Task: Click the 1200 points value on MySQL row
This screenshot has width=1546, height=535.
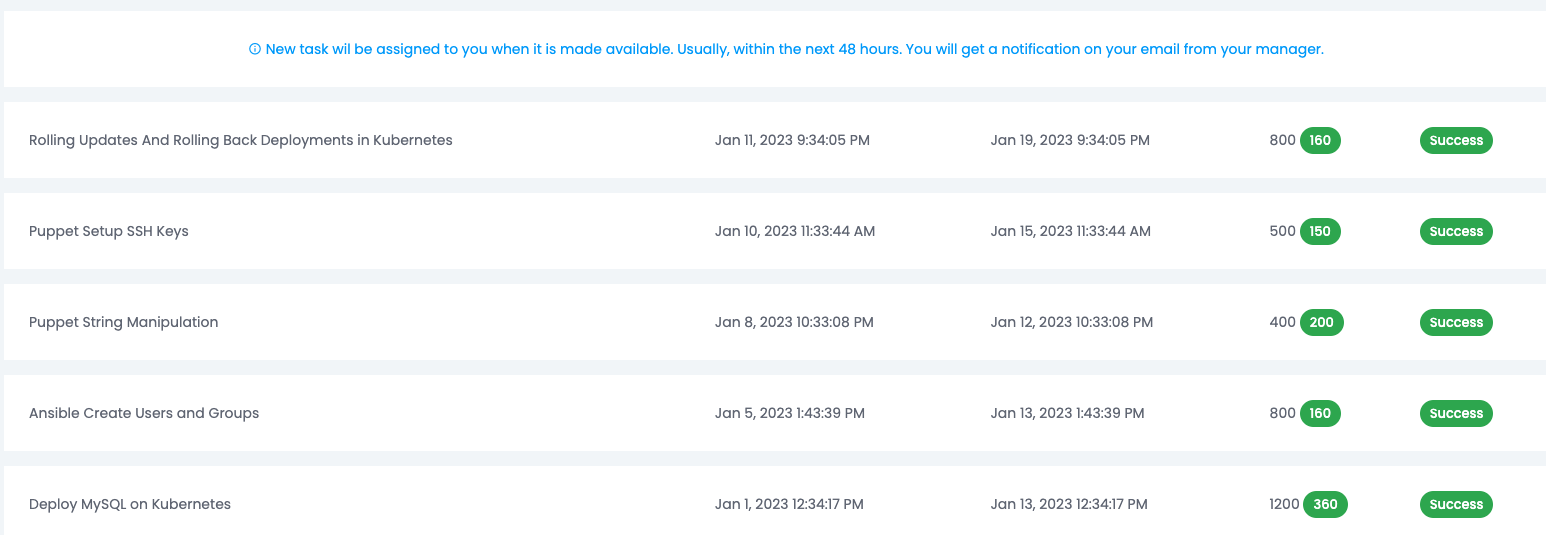Action: click(x=1284, y=504)
